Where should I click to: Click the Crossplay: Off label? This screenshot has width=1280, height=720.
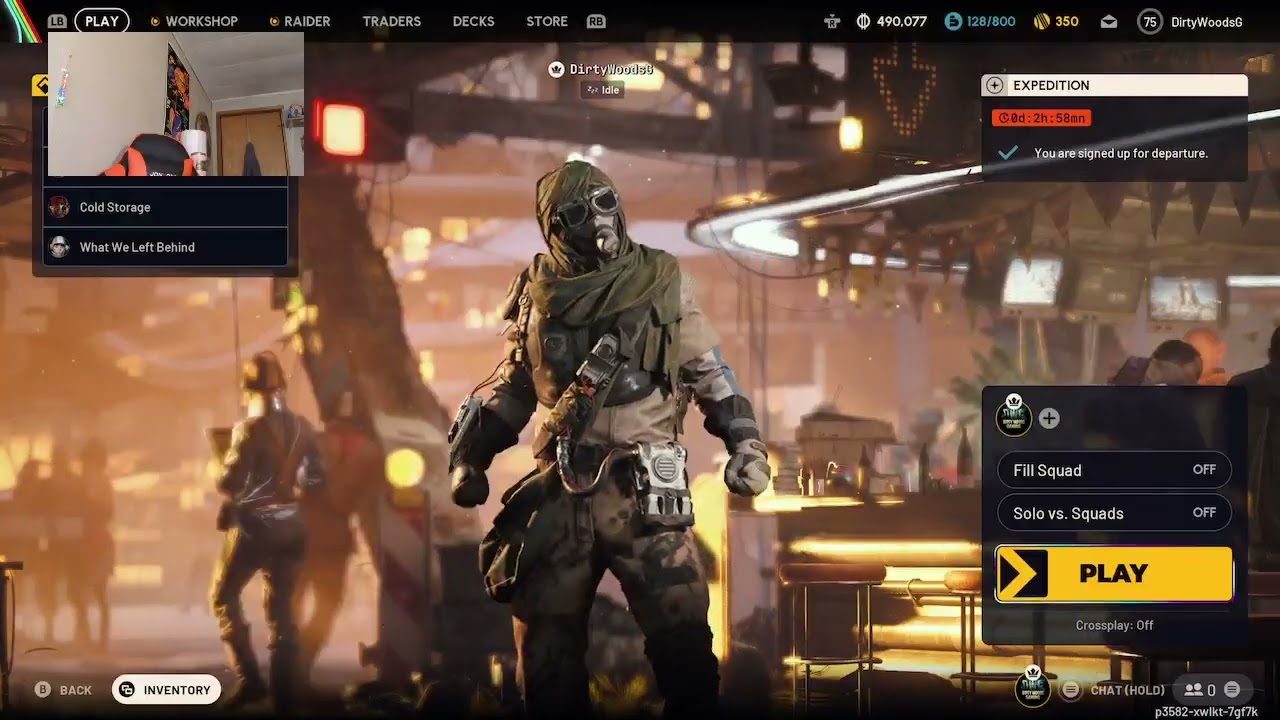[x=1114, y=625]
